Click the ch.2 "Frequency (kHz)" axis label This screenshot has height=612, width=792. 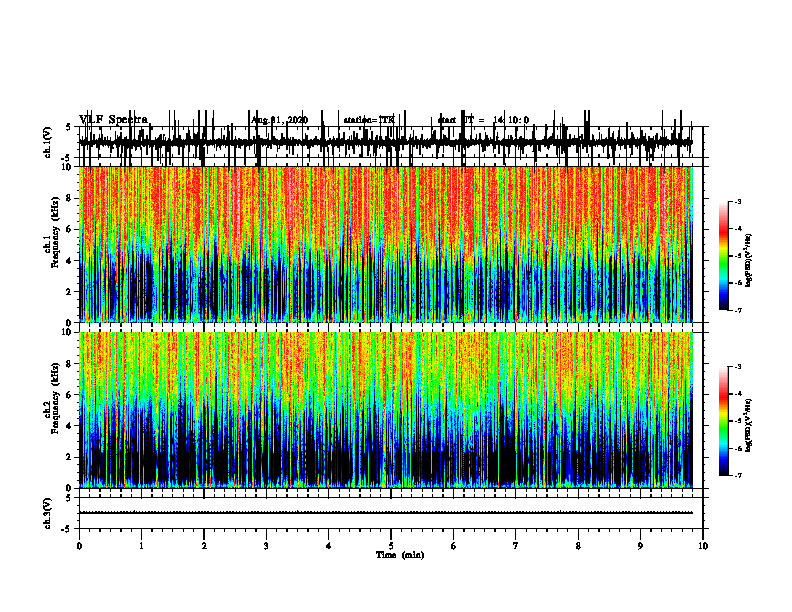[x=55, y=396]
